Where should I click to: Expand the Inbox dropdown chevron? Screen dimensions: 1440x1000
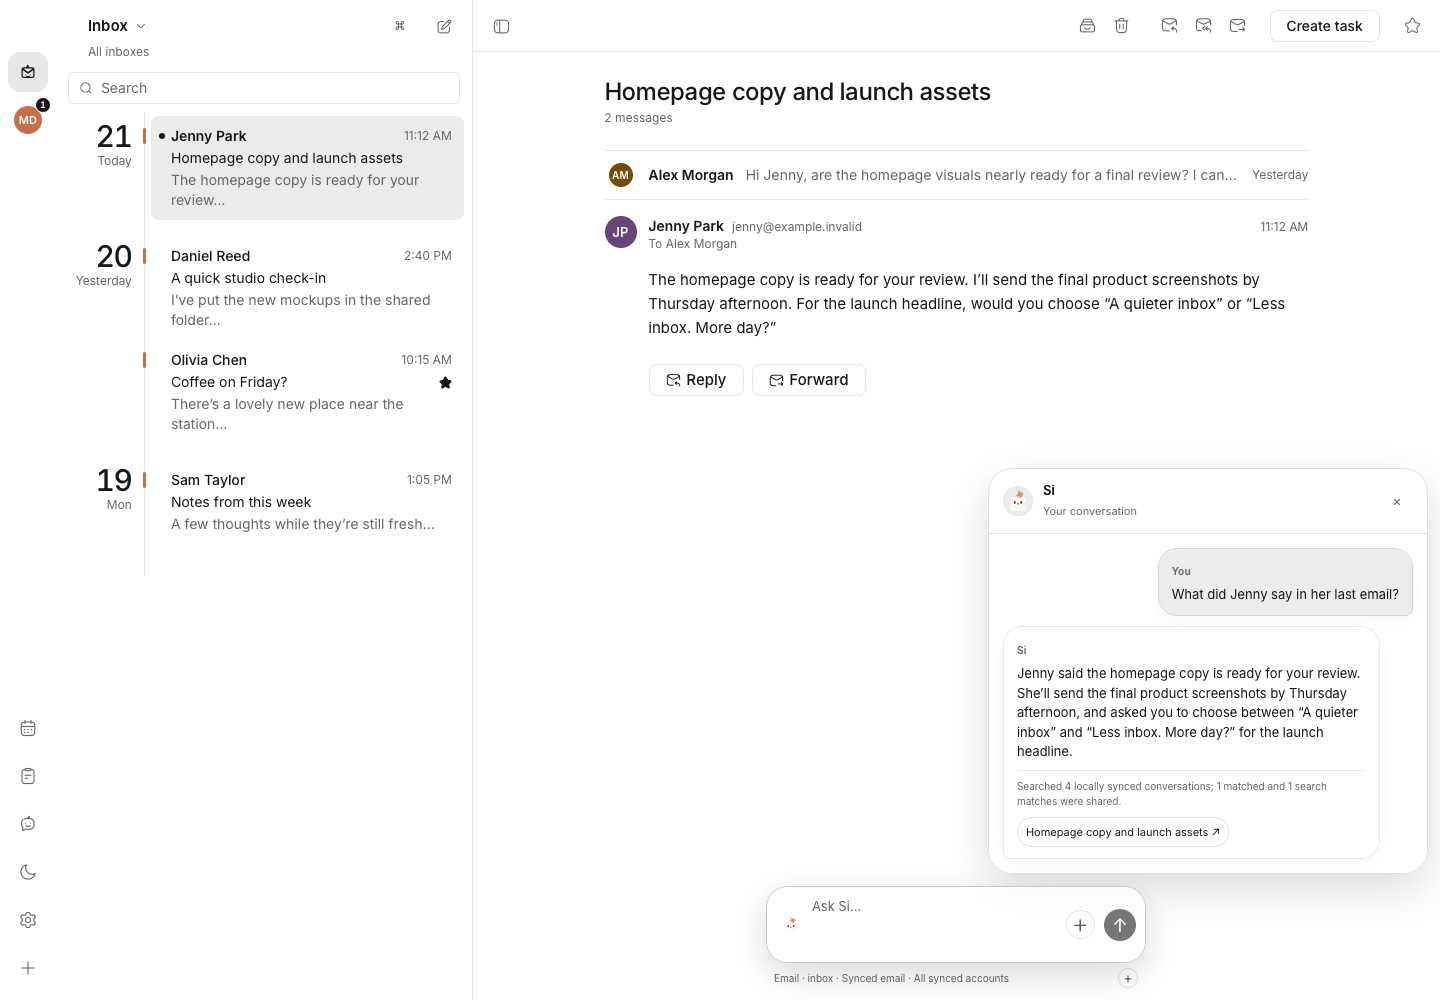[141, 26]
